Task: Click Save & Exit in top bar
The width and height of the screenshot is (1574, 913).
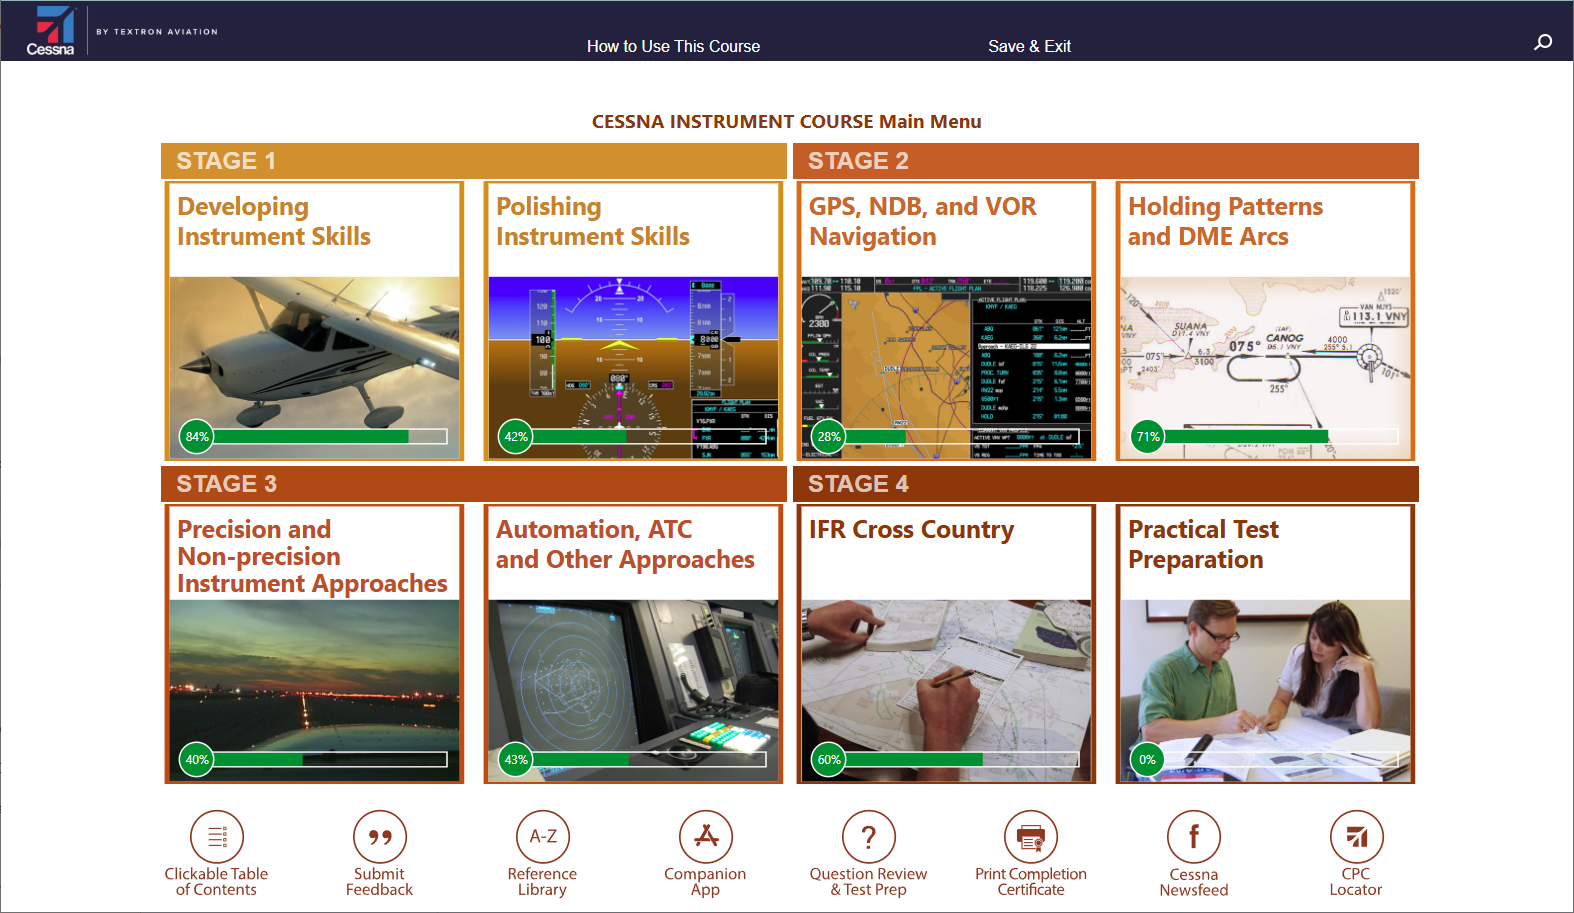Action: tap(1029, 46)
